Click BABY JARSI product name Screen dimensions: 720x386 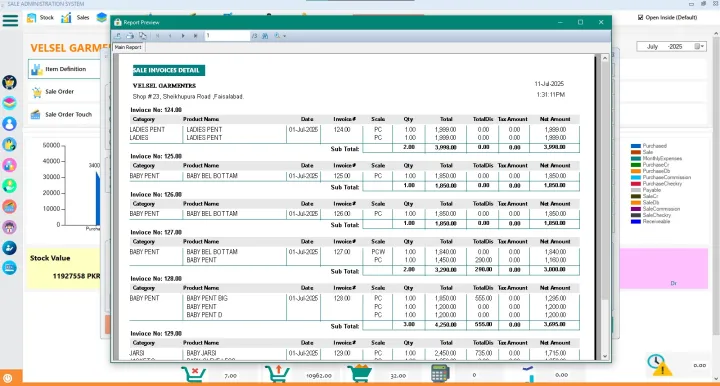(201, 353)
